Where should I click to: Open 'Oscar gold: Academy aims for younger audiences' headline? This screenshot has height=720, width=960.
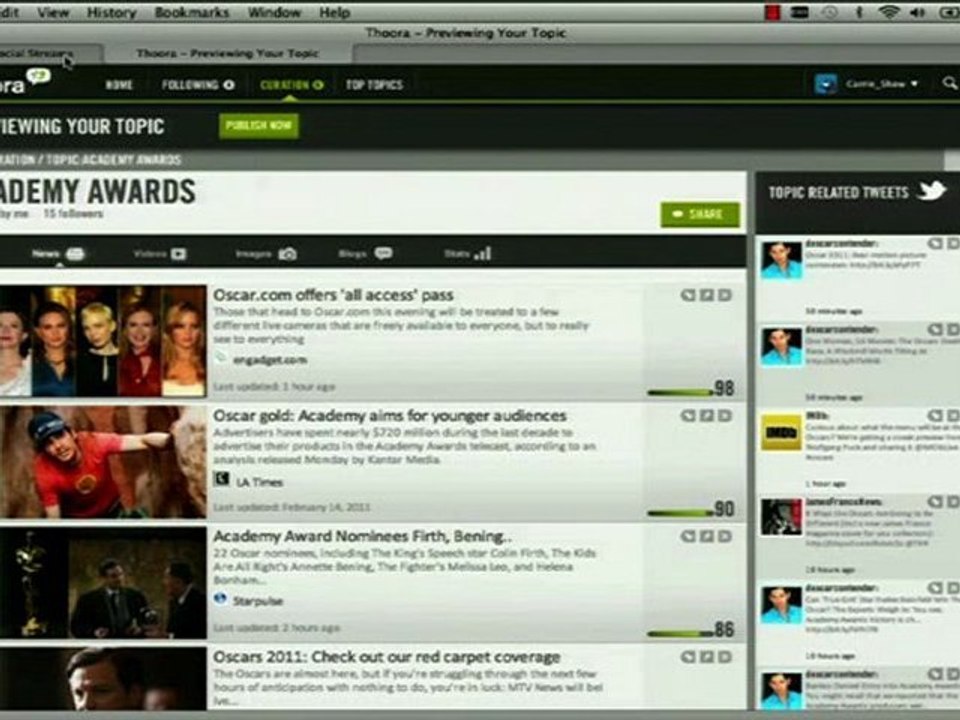tap(390, 416)
